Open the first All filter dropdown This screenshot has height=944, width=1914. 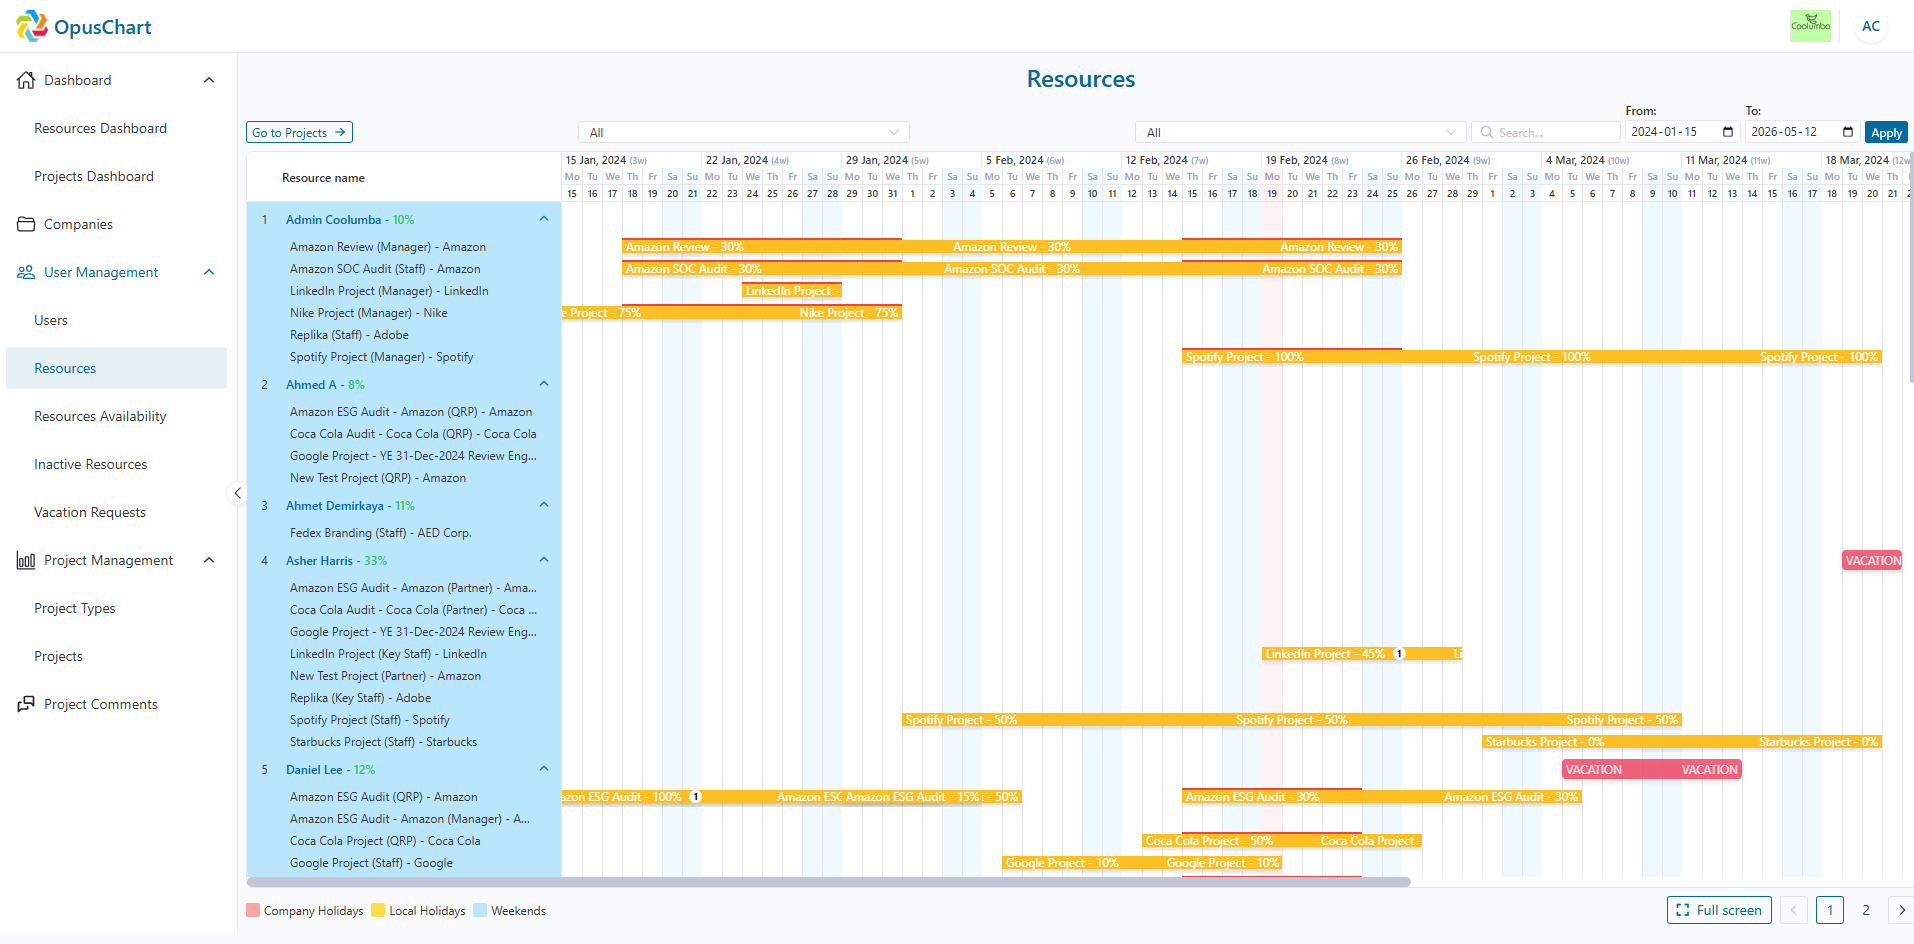pos(744,132)
